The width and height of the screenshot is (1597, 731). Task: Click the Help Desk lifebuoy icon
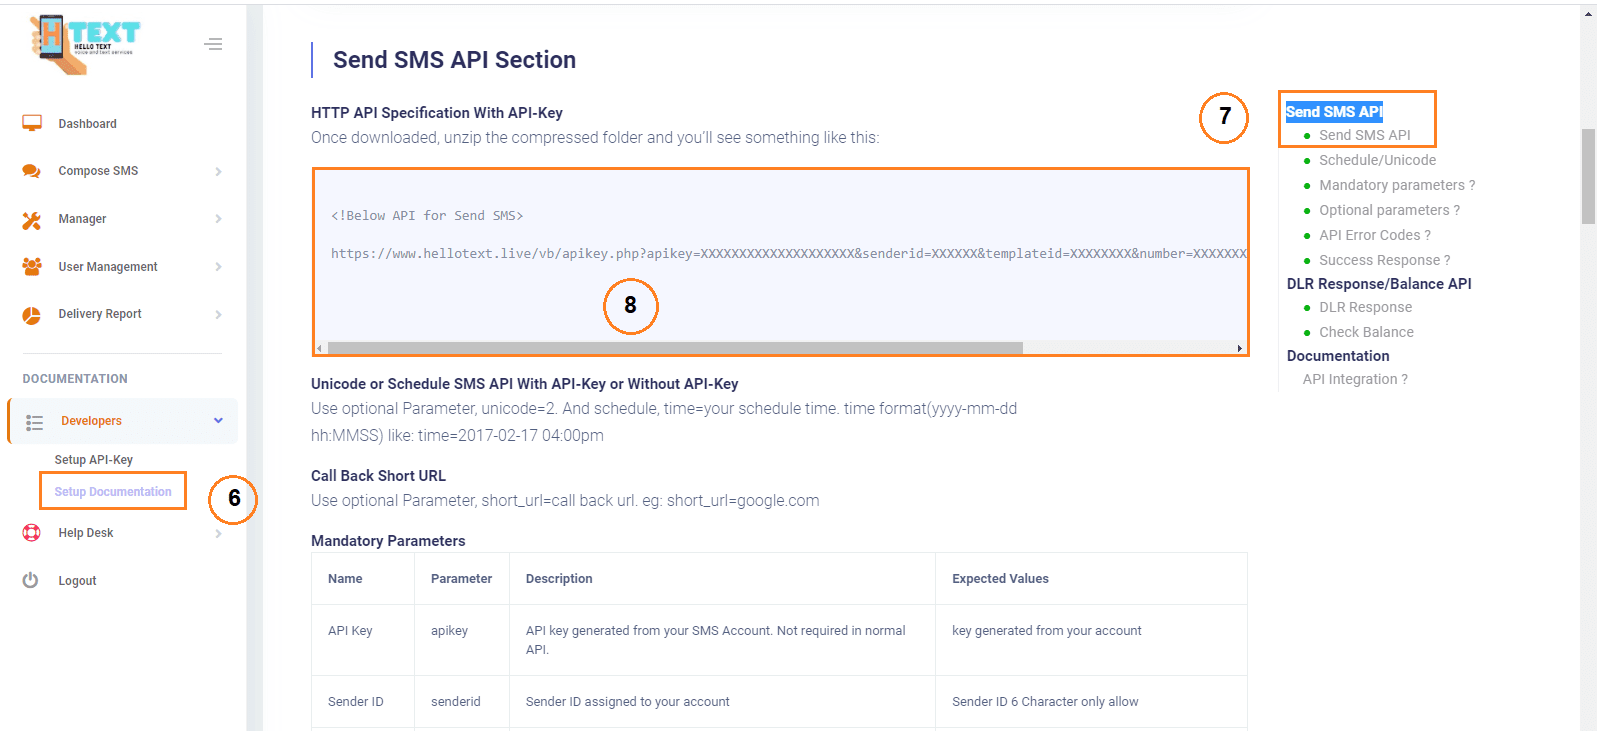point(32,533)
